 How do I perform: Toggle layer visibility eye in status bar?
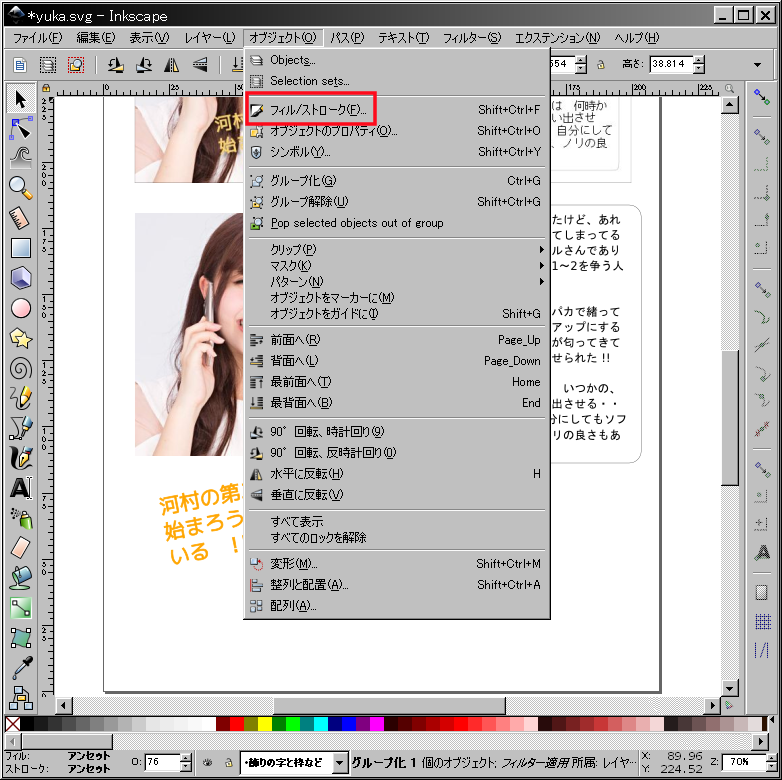click(x=207, y=762)
